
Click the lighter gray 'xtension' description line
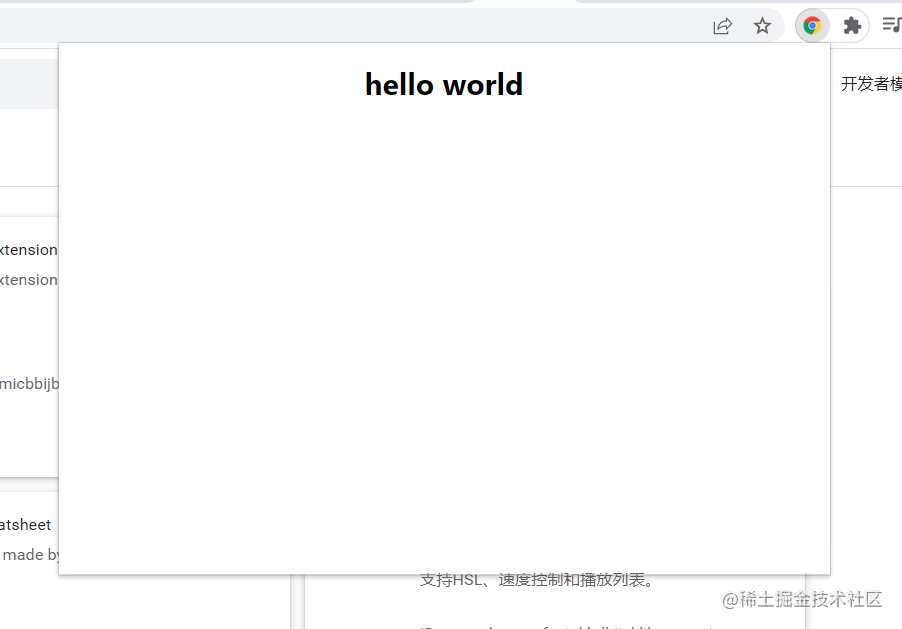click(x=29, y=280)
